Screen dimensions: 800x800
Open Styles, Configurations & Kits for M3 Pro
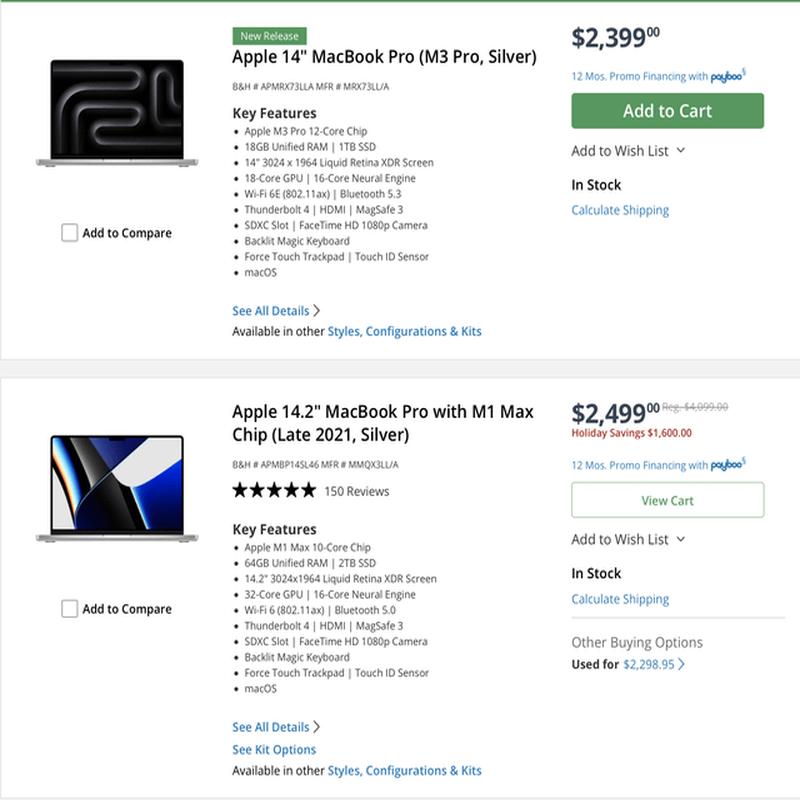pyautogui.click(x=404, y=331)
